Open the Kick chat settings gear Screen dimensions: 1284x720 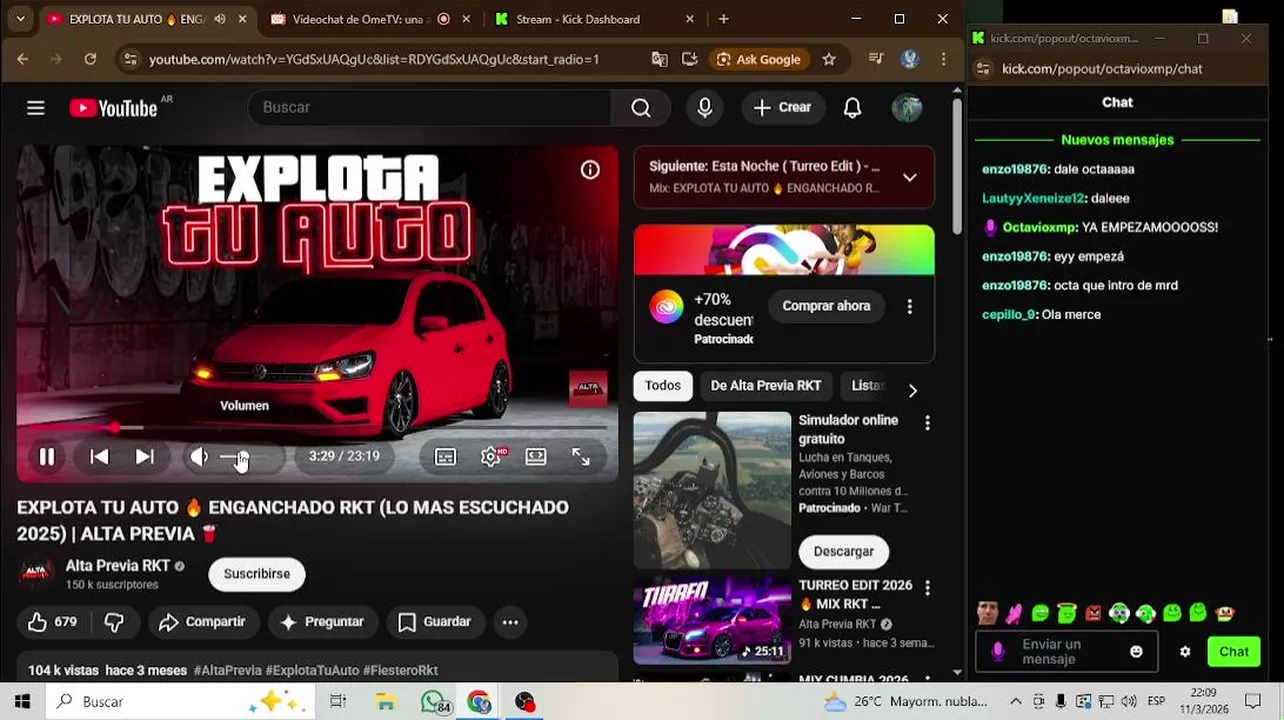1185,652
